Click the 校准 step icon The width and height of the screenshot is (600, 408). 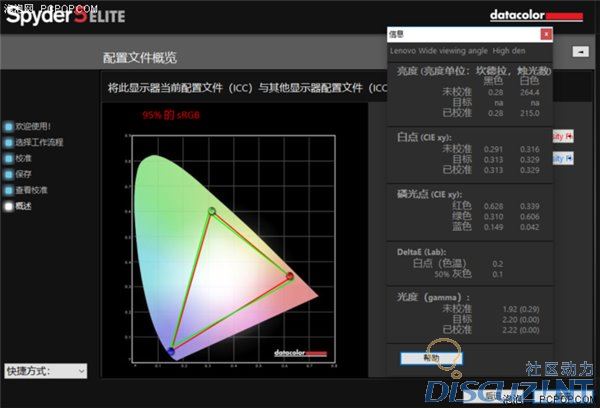pos(9,158)
